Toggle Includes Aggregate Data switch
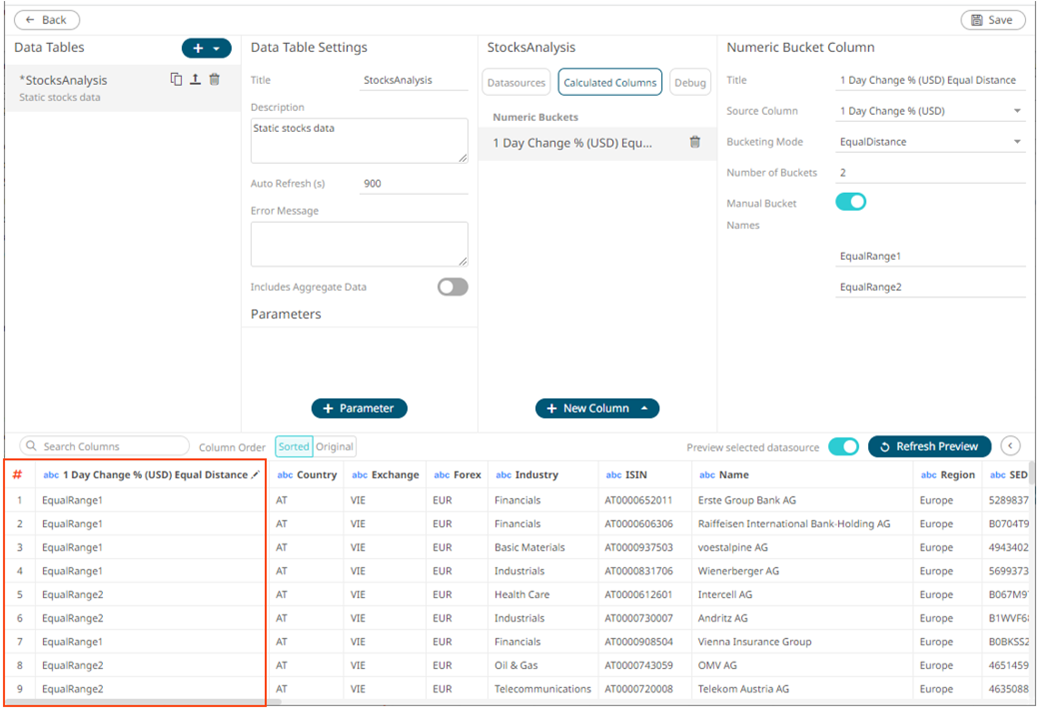The height and width of the screenshot is (710, 1040). pos(453,287)
